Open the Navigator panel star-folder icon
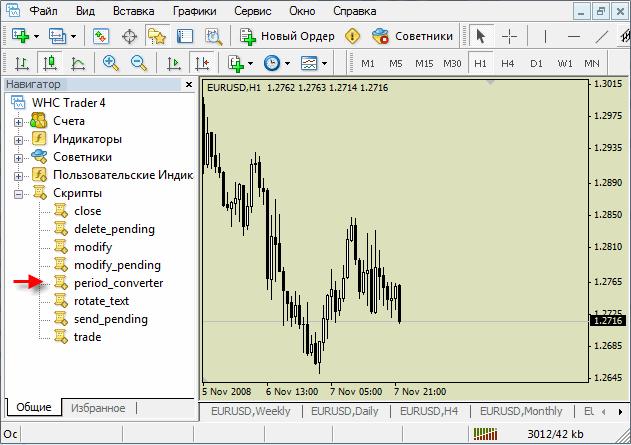631x445 pixels. (x=157, y=36)
